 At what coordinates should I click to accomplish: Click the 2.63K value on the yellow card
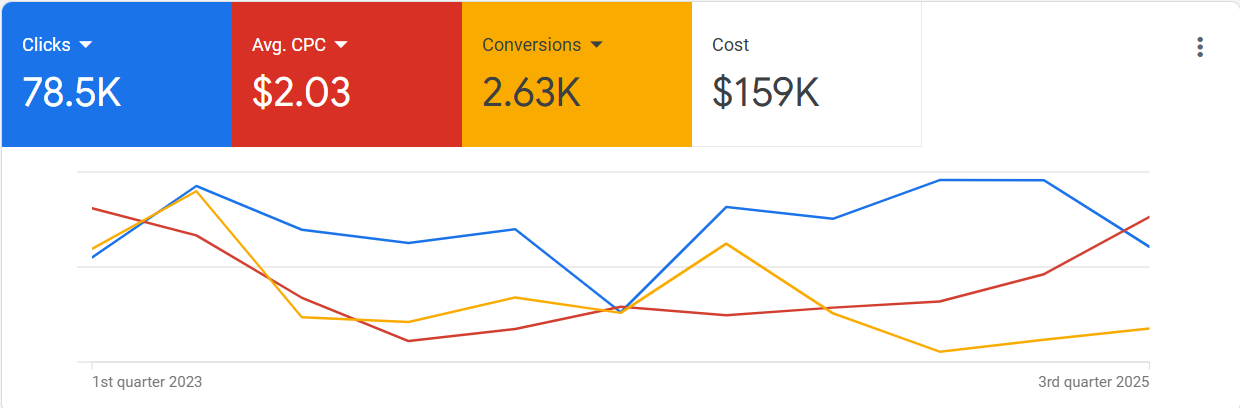click(531, 92)
